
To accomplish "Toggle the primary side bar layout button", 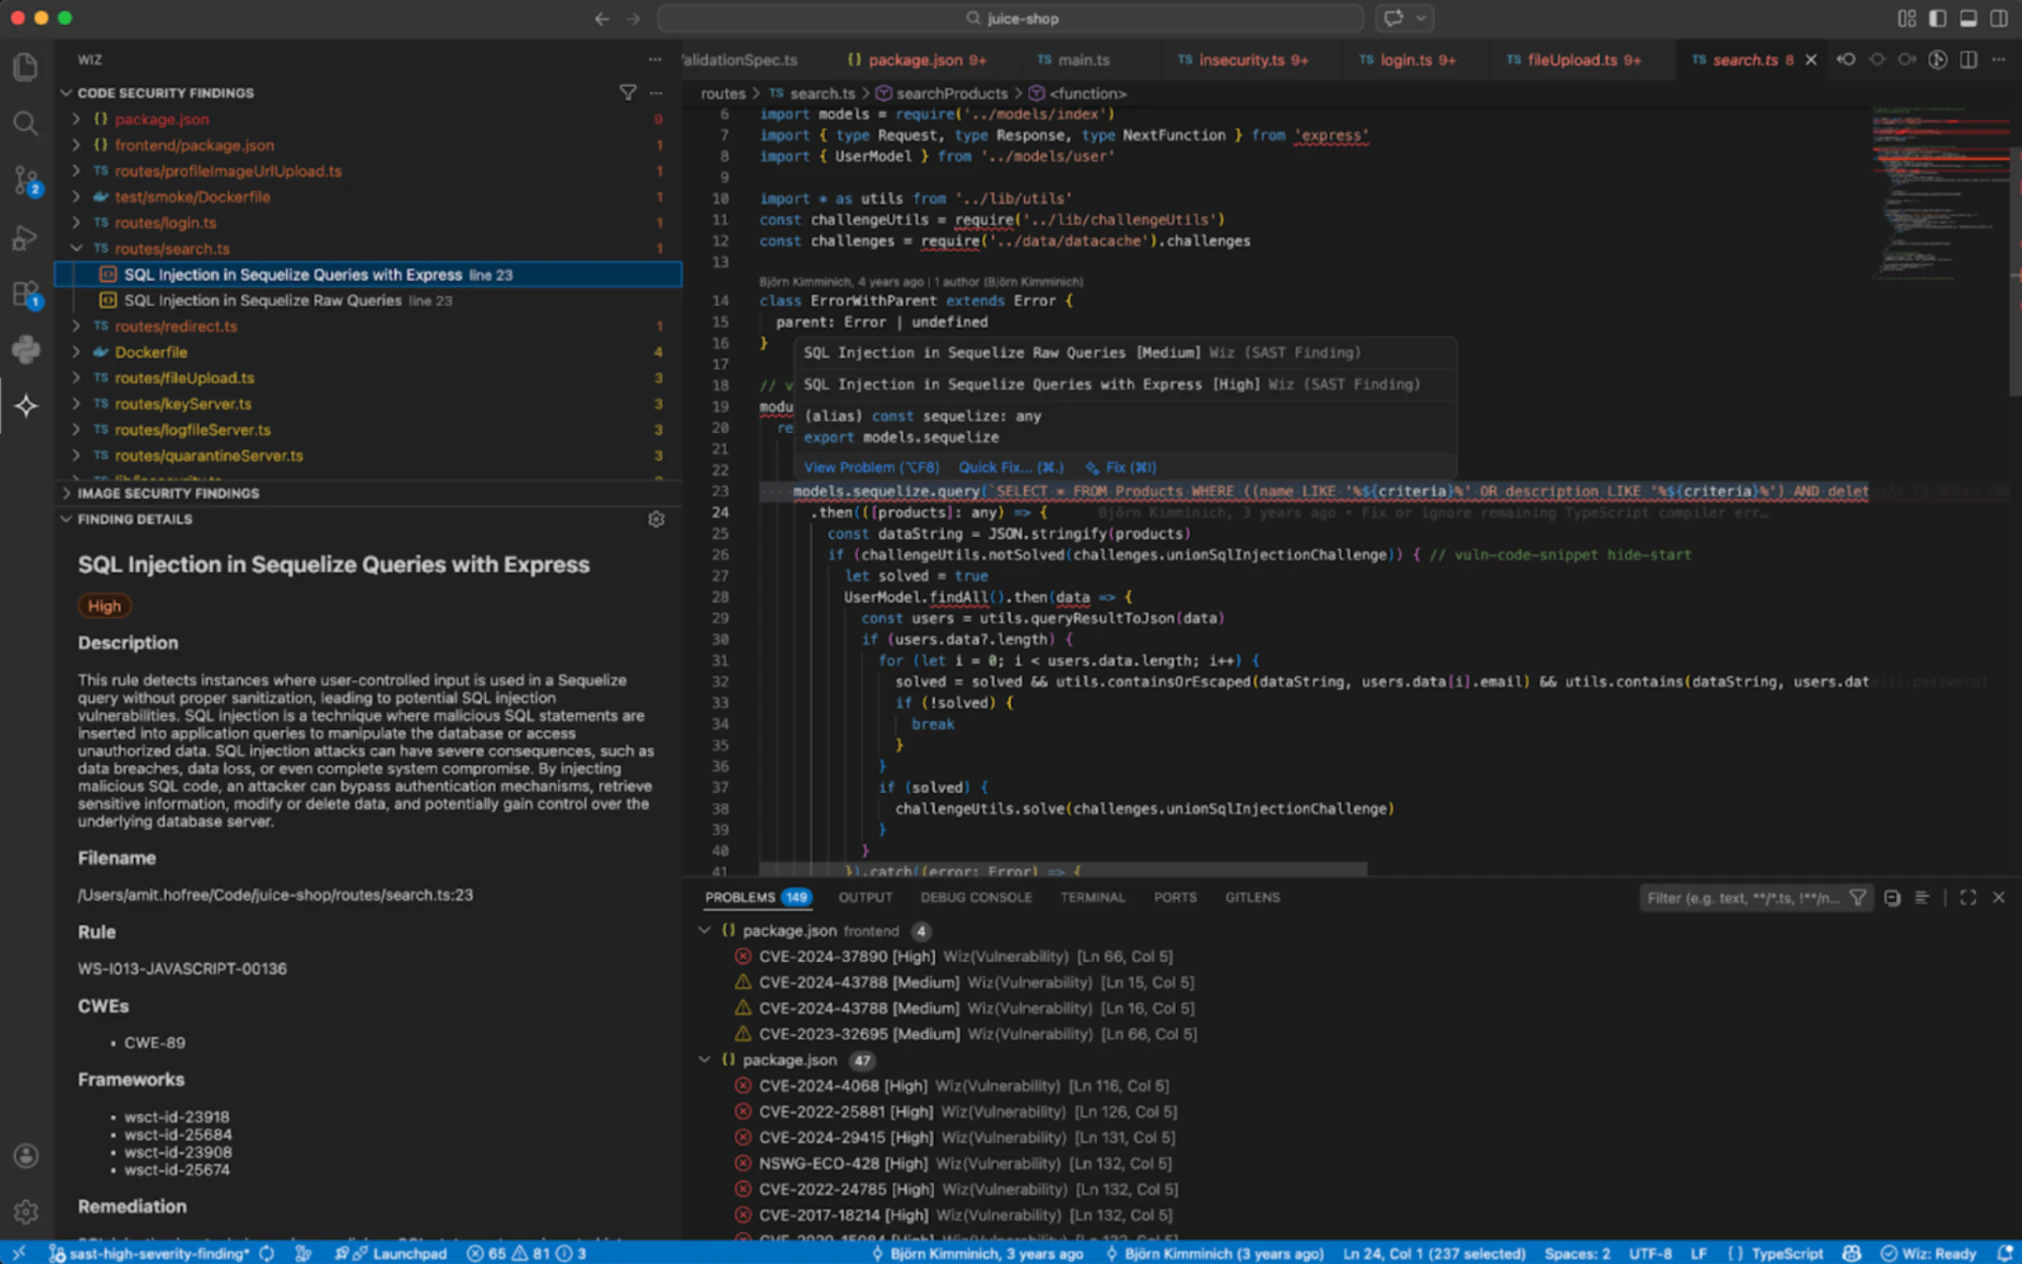I will [x=1937, y=18].
